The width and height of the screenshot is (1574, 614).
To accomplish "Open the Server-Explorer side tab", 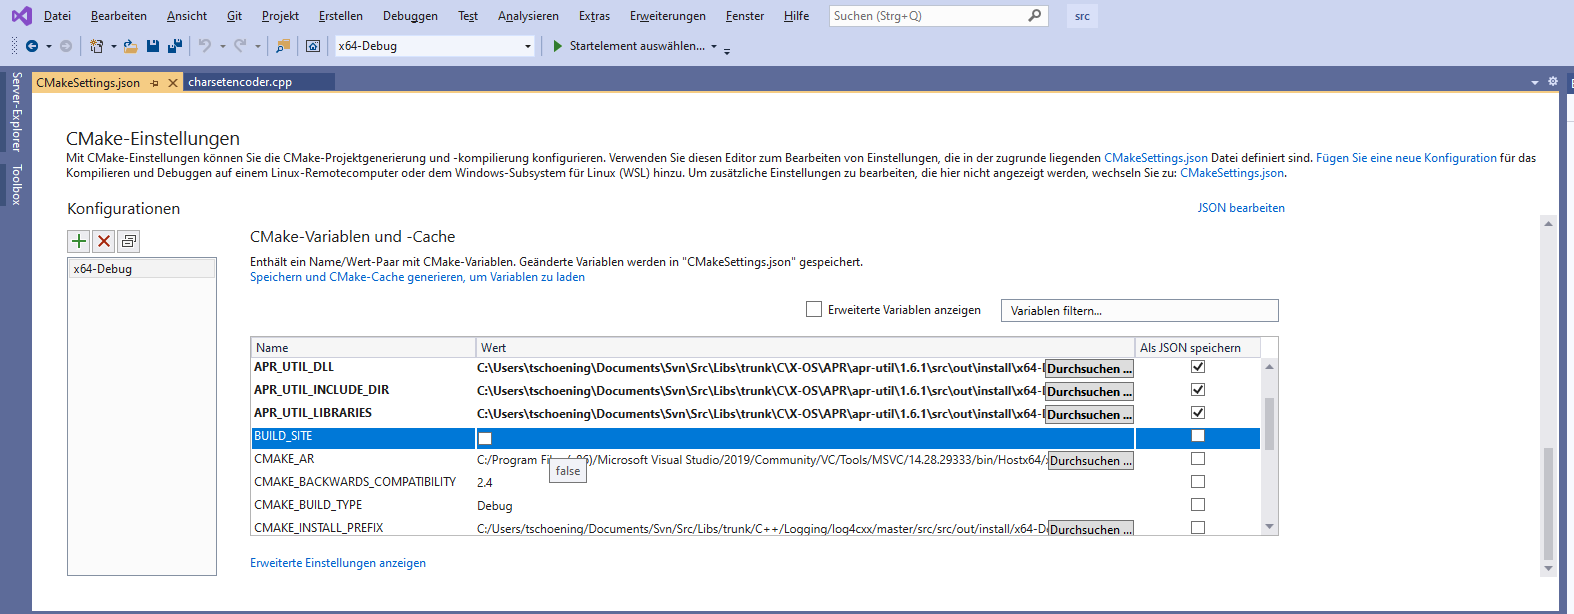I will pyautogui.click(x=16, y=111).
